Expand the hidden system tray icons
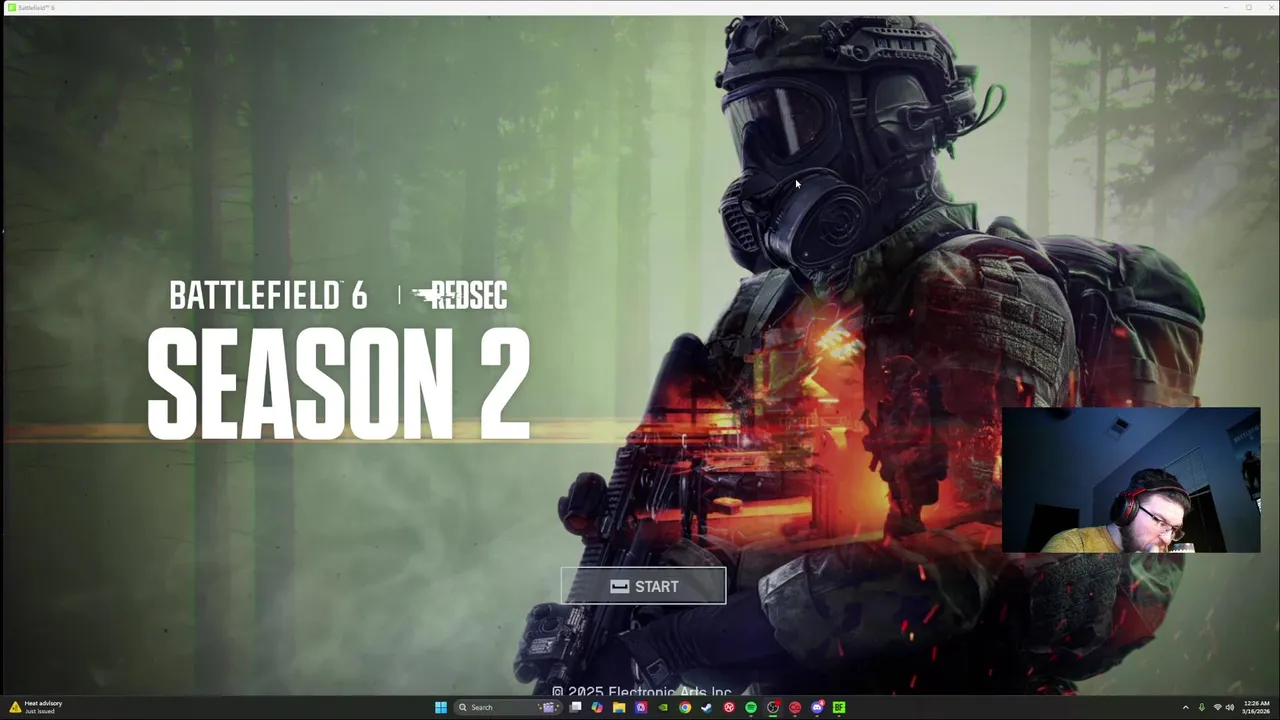Screen dimensions: 1280x720 [x=1186, y=708]
